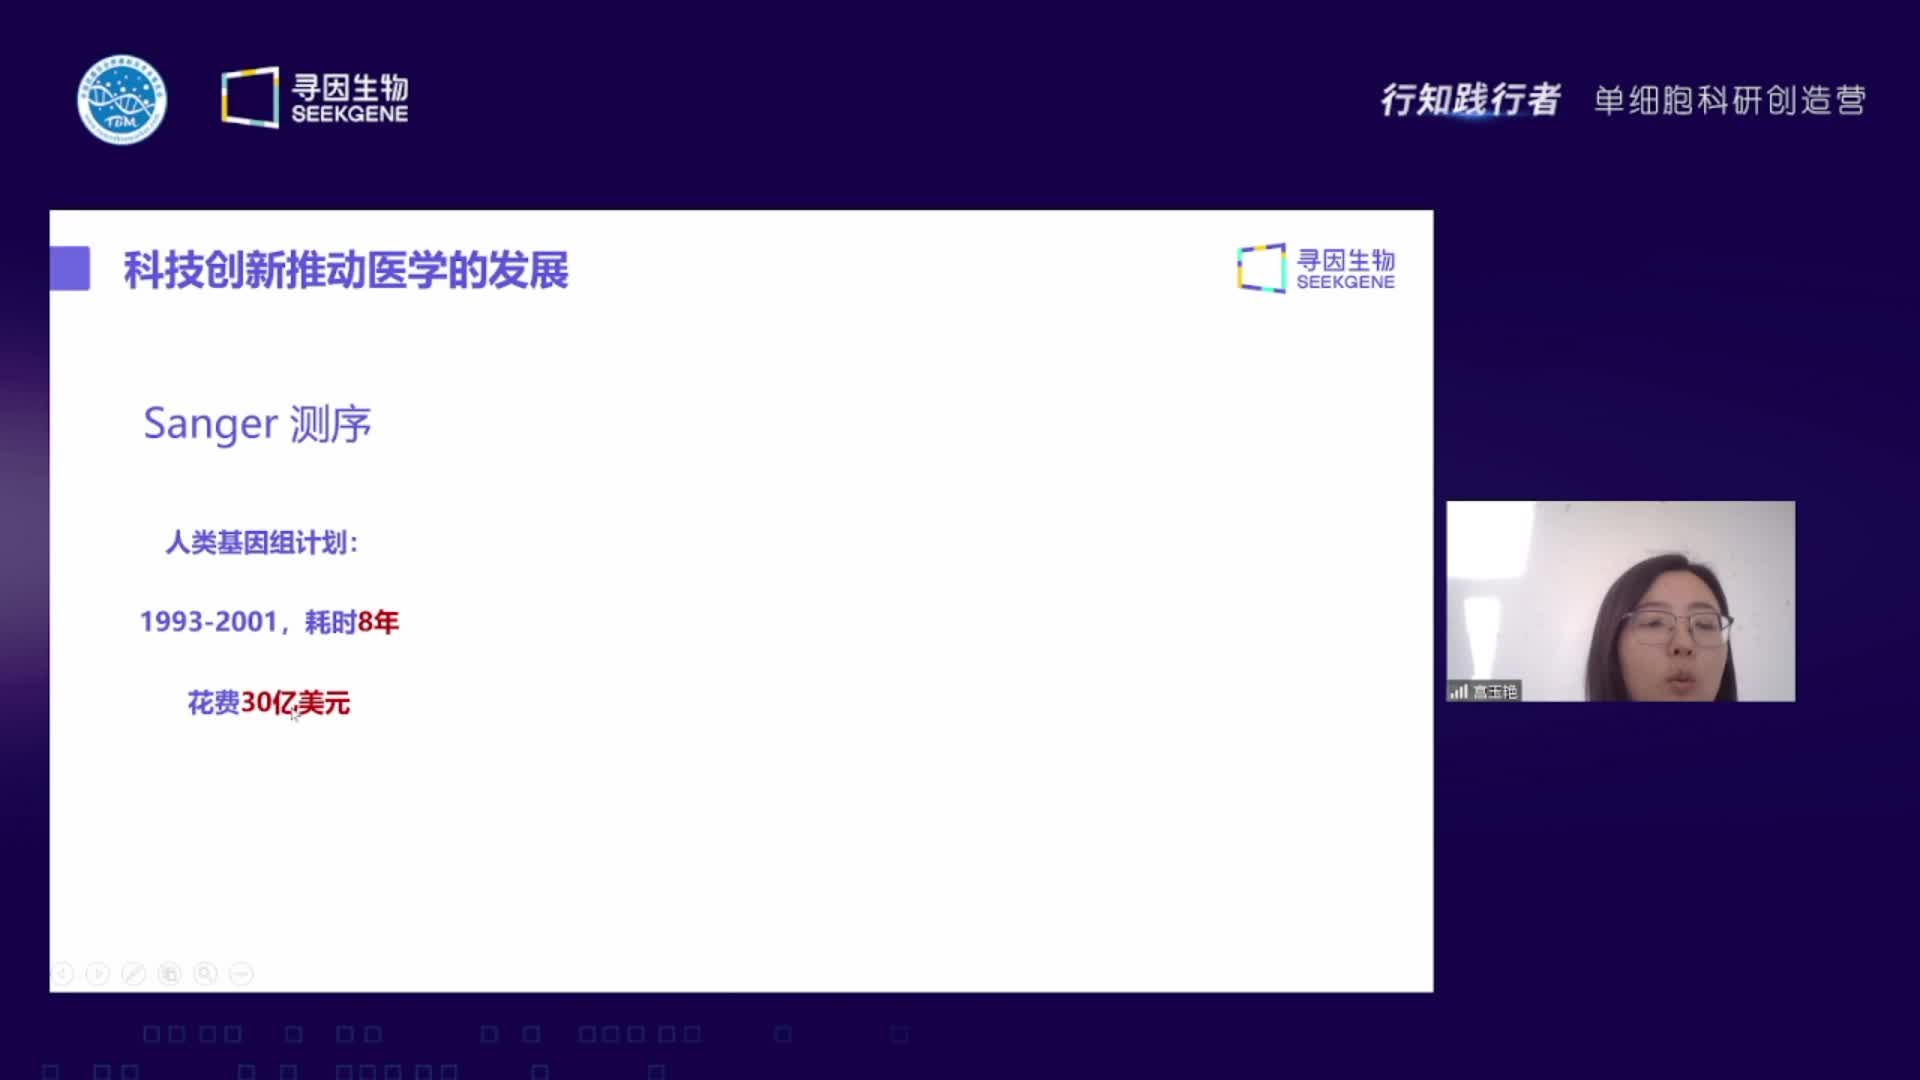Click the banner text 行知践行者

1471,99
